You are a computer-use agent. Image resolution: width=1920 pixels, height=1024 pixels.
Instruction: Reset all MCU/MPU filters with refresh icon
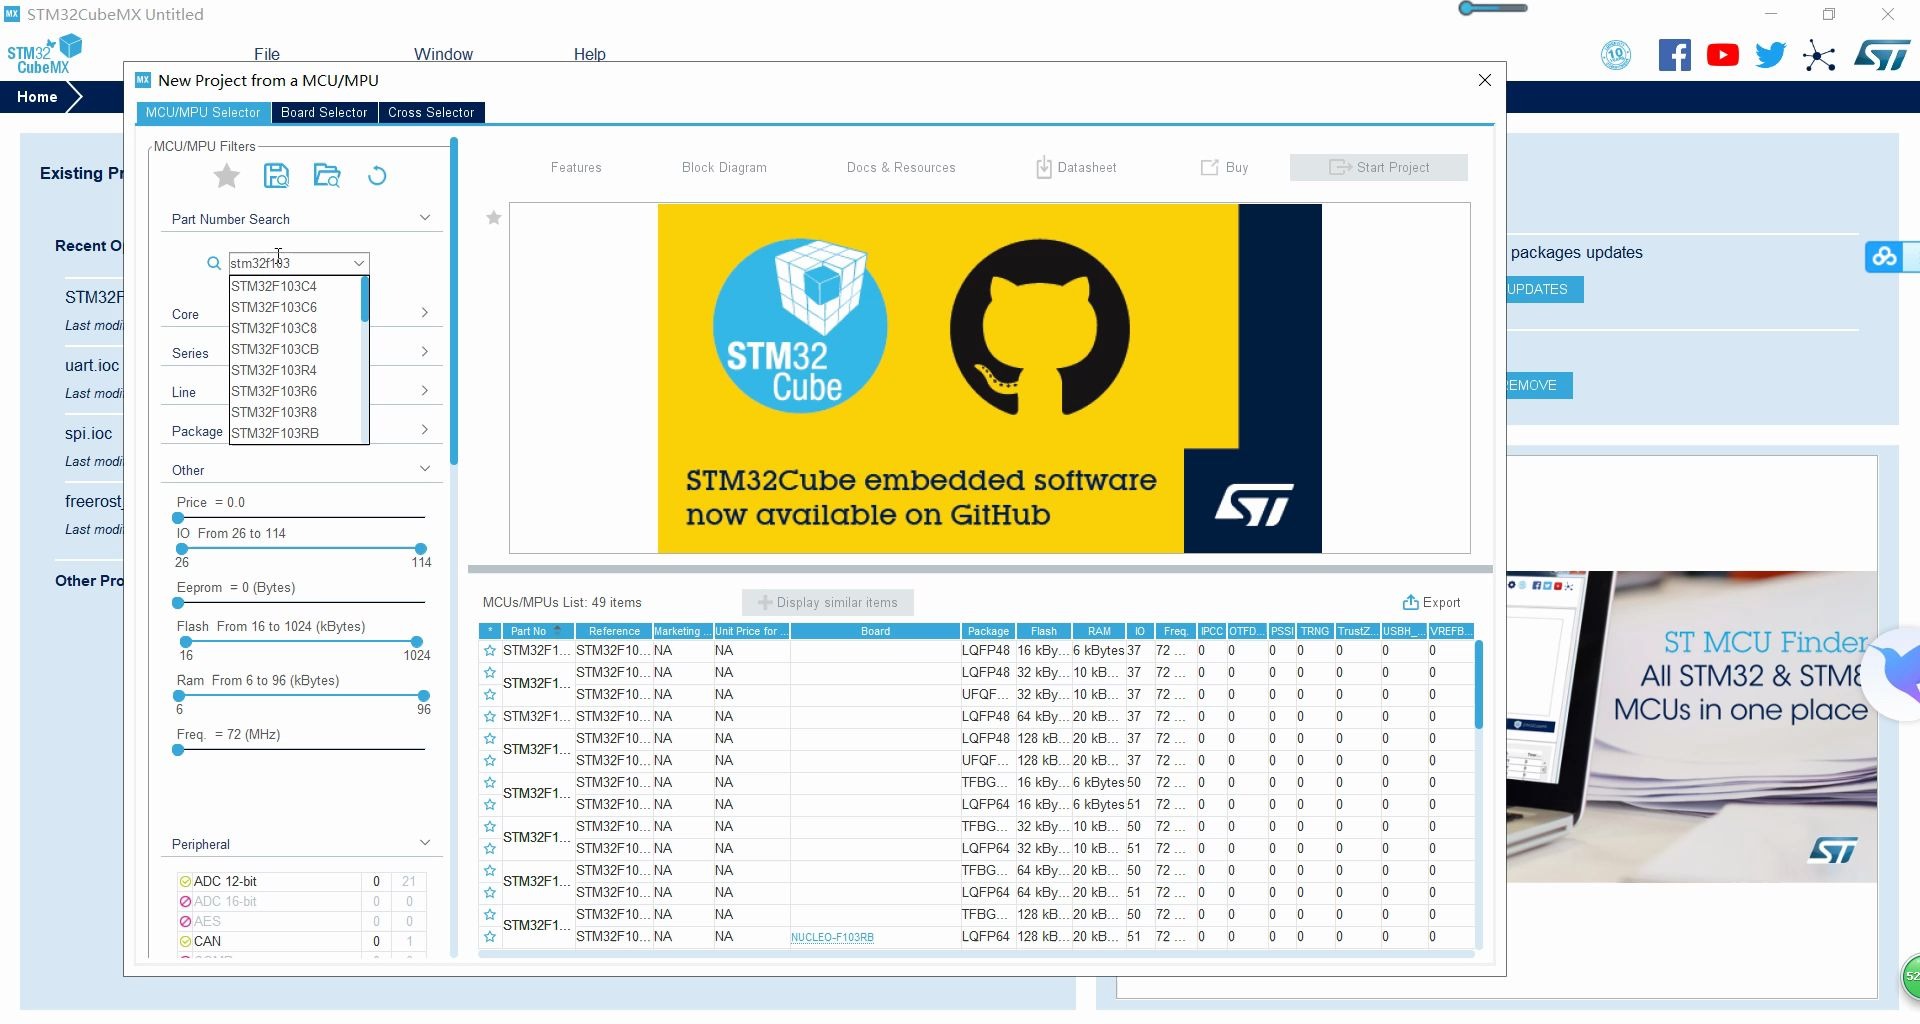click(x=377, y=176)
